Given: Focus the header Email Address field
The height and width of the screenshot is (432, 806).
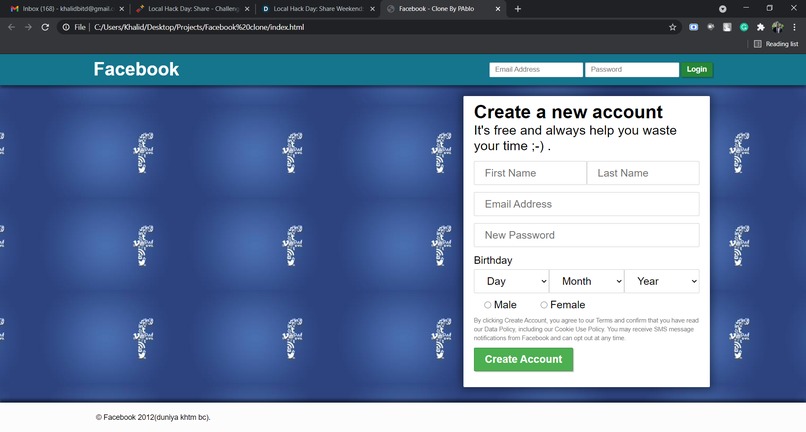Looking at the screenshot, I should (536, 69).
